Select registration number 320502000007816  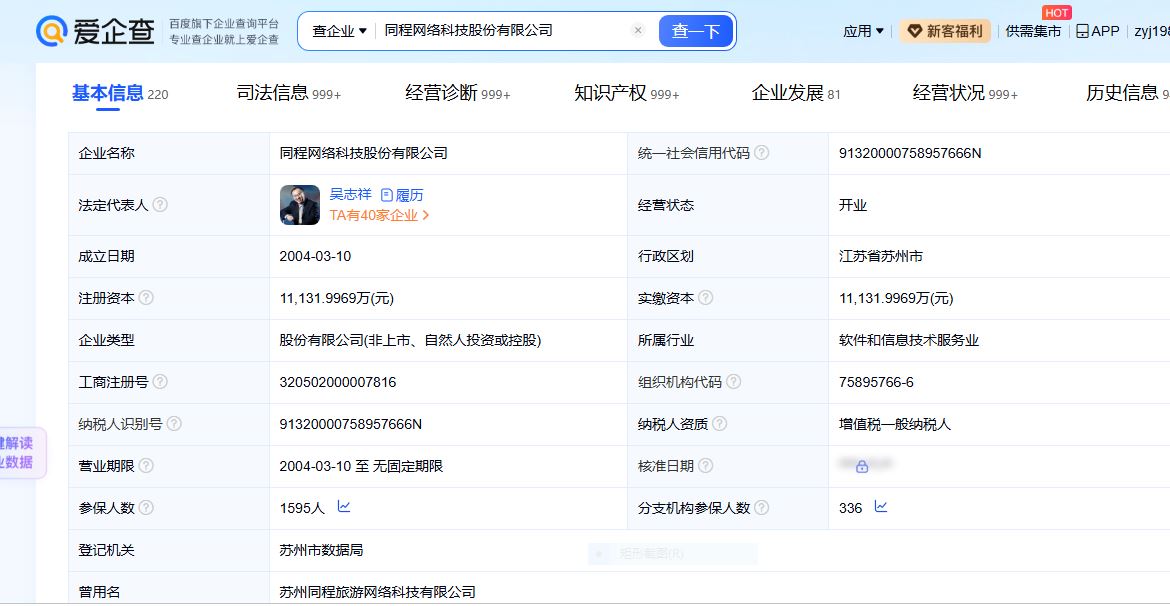tap(338, 382)
